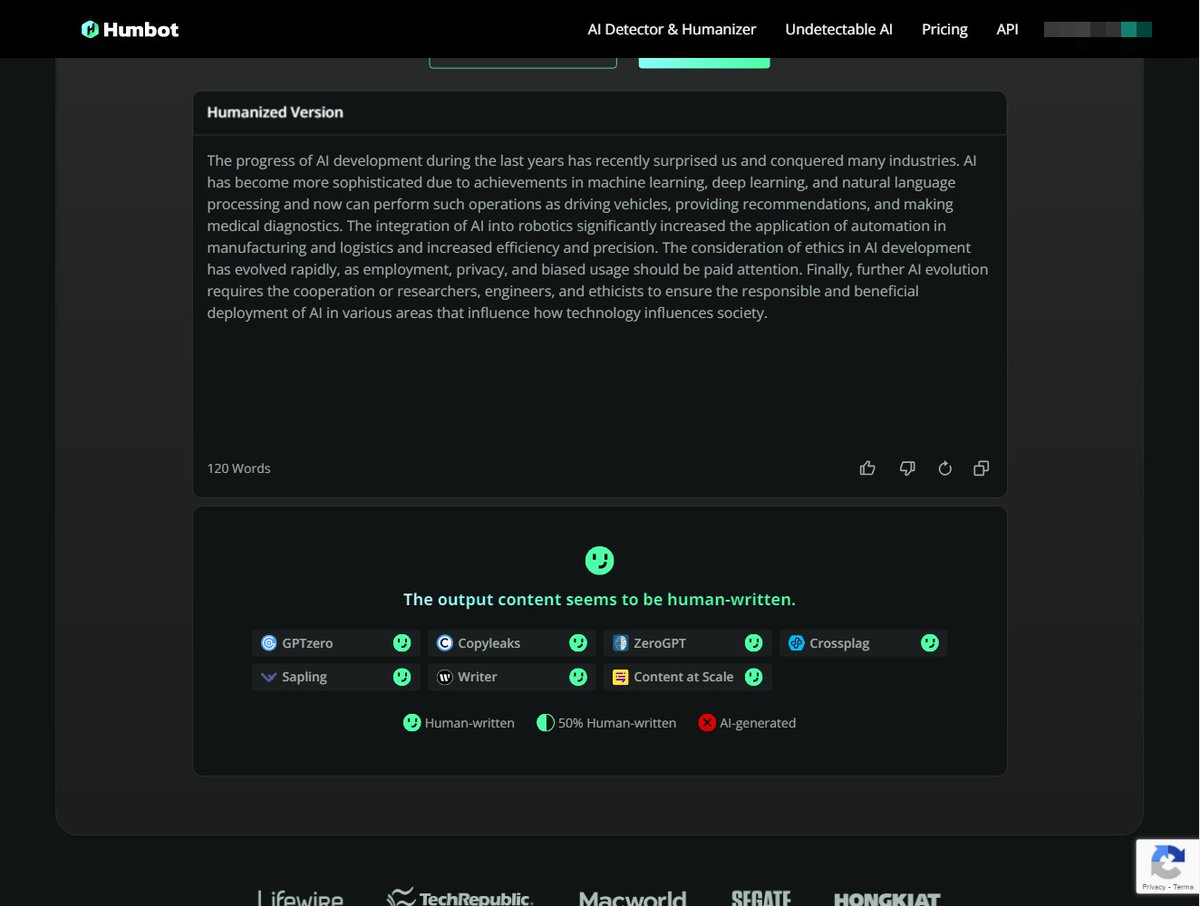The width and height of the screenshot is (1200, 906).
Task: Click the Lifewire logo
Action: coord(300,898)
